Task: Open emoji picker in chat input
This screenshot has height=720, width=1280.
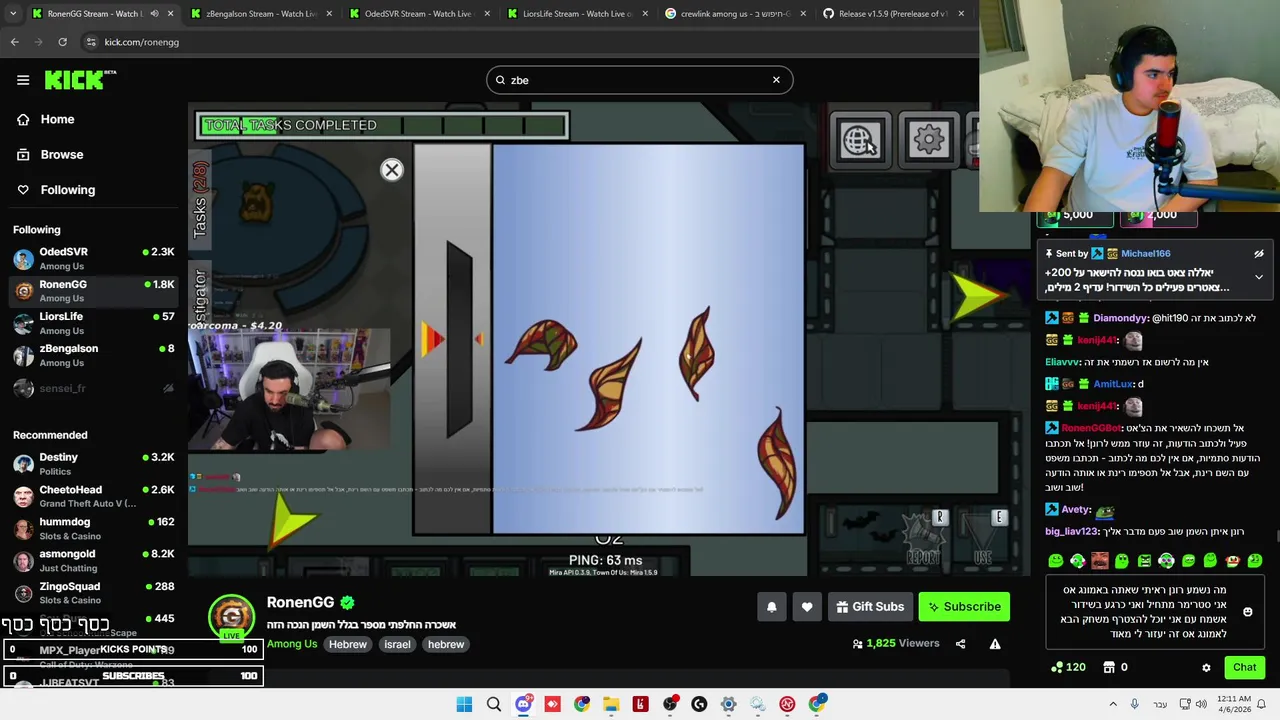Action: (x=1247, y=612)
